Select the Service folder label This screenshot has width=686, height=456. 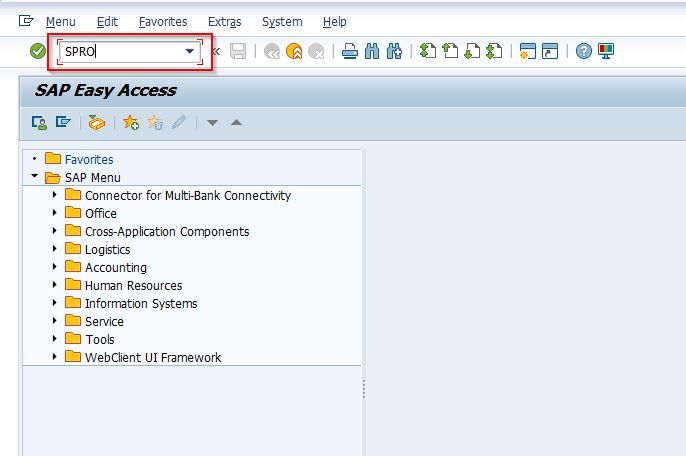click(104, 321)
